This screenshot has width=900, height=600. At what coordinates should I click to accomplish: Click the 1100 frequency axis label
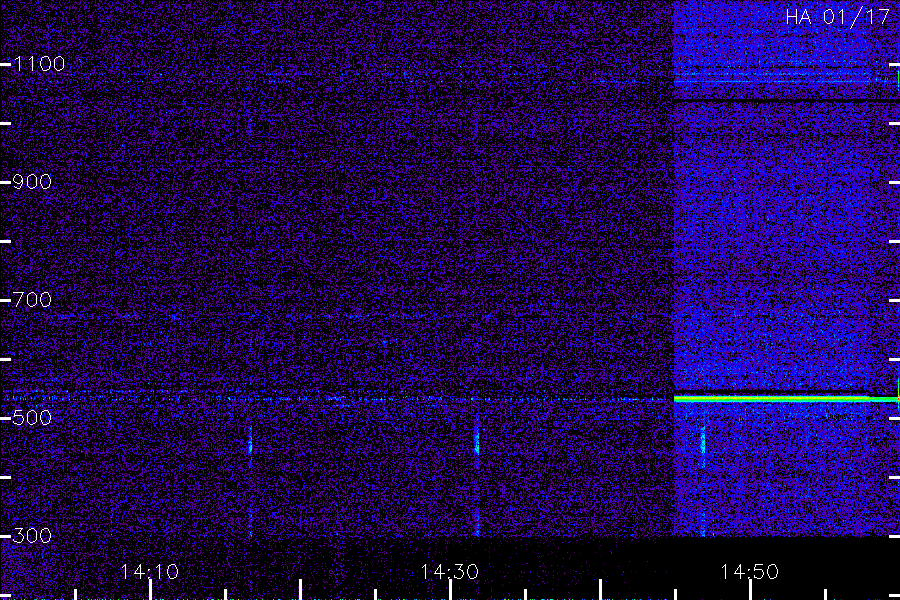pyautogui.click(x=39, y=64)
